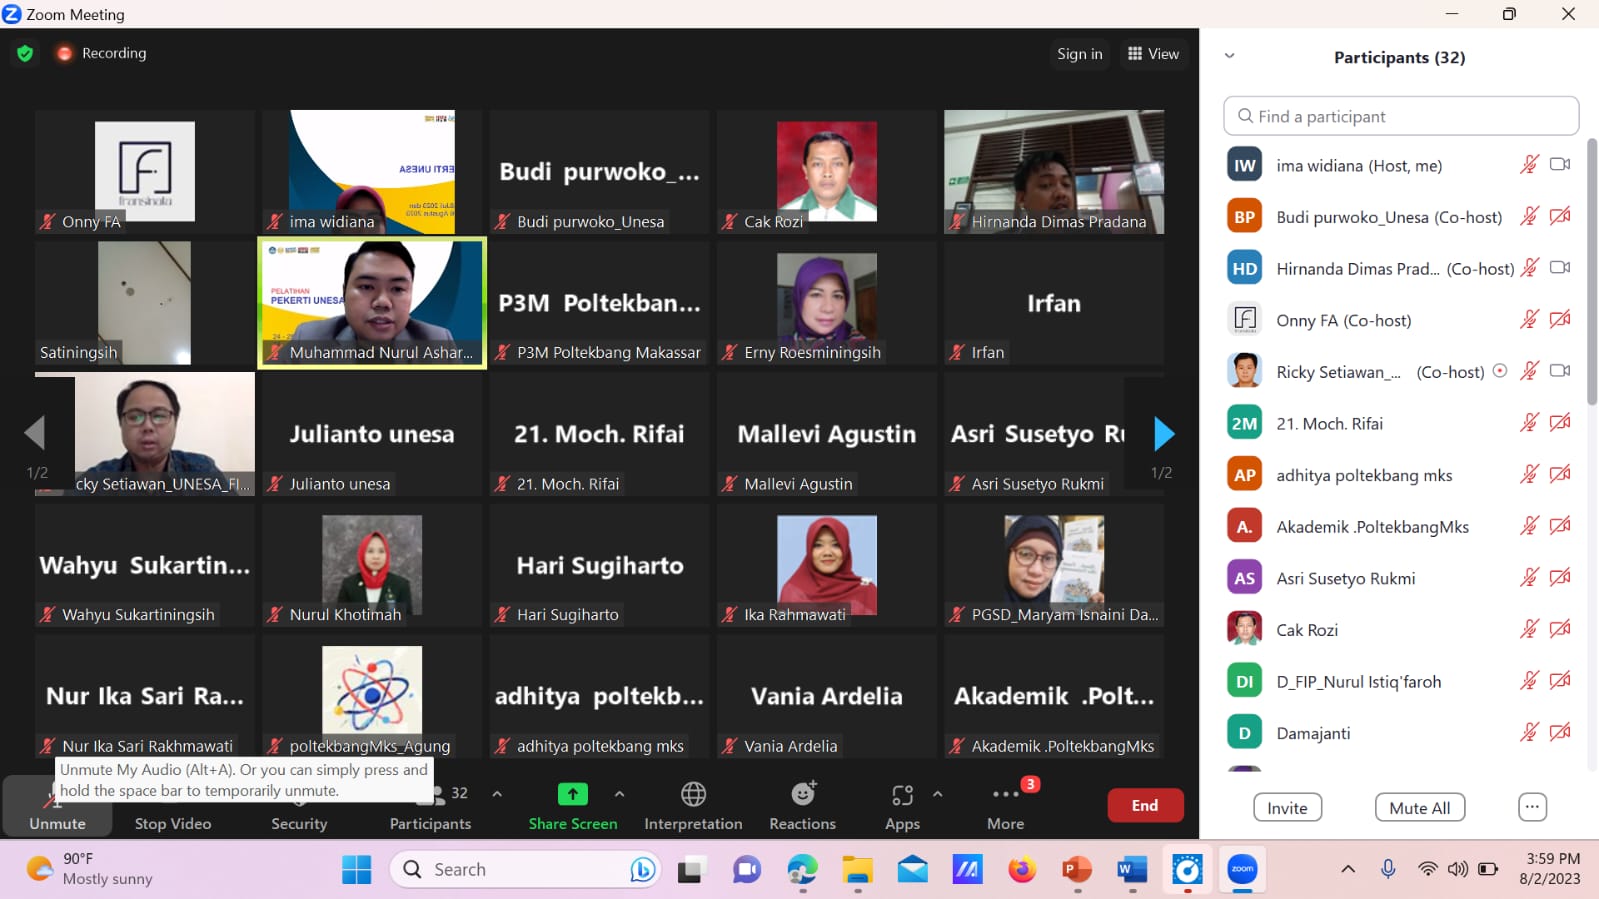Toggle ima widiana's microphone icon in list
1599x899 pixels.
point(1529,164)
